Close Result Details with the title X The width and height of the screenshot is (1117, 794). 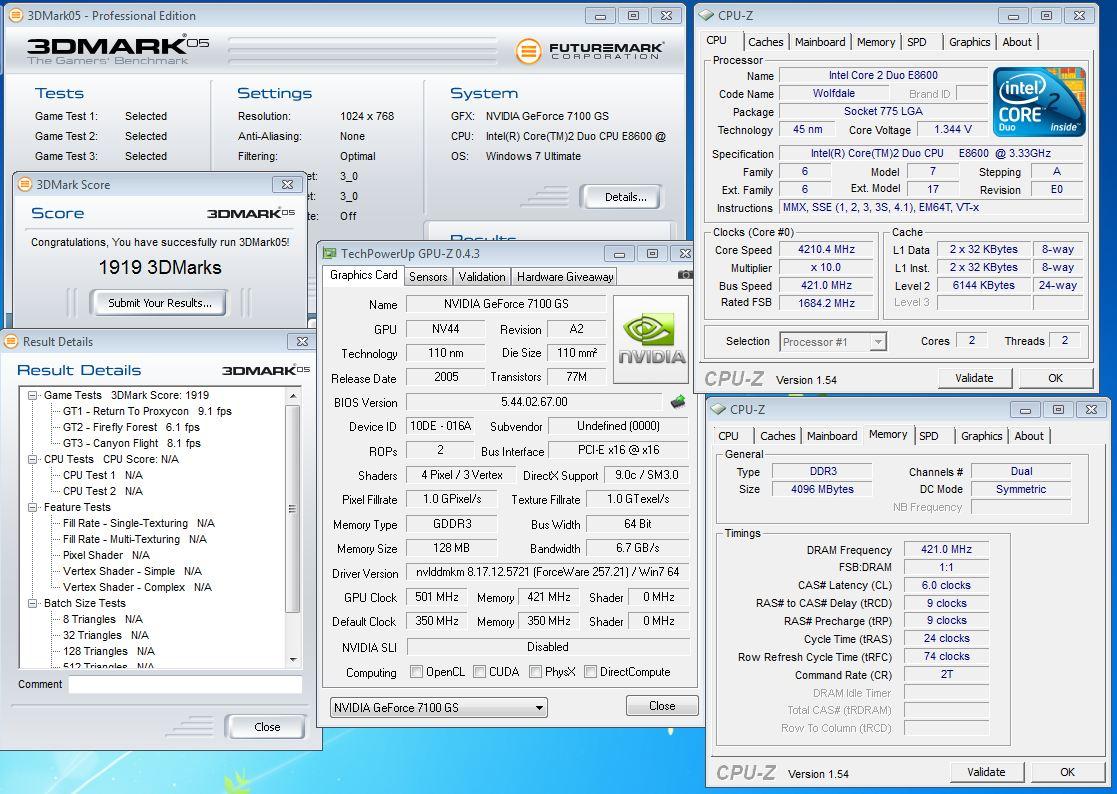coord(302,342)
